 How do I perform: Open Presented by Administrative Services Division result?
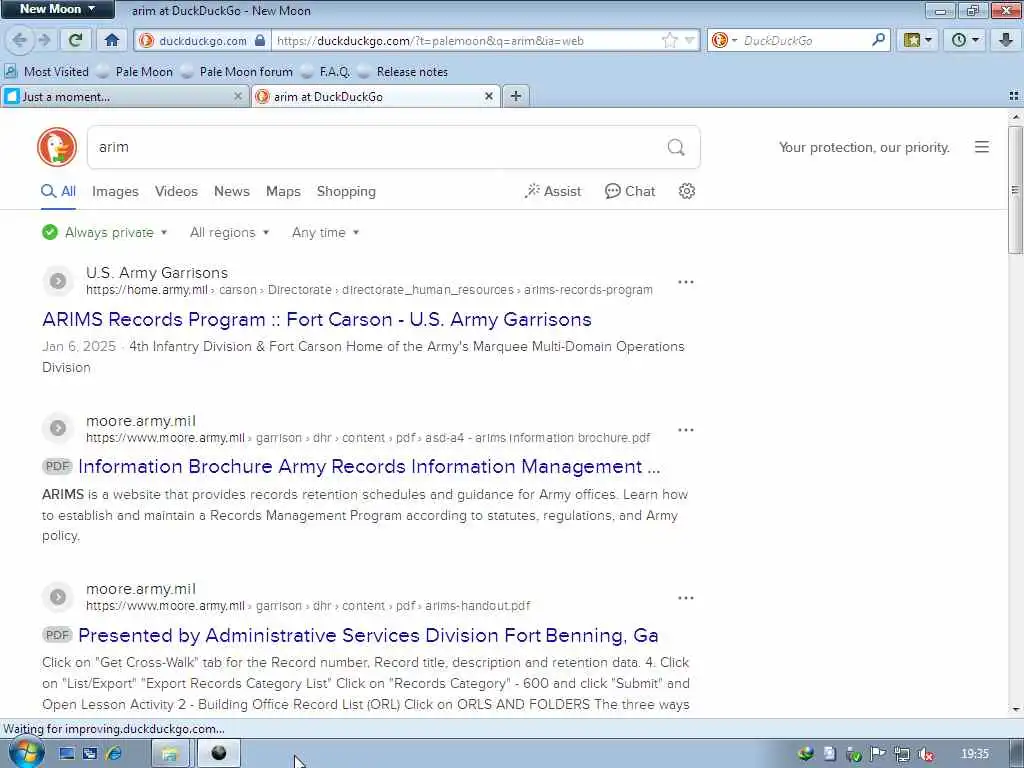pyautogui.click(x=368, y=635)
